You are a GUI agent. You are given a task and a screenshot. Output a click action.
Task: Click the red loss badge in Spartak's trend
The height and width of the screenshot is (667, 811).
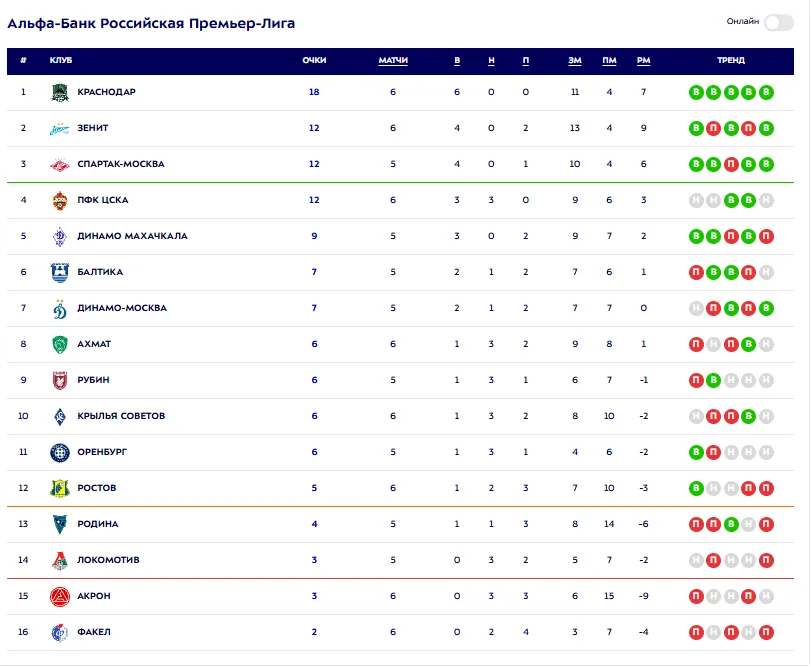[x=731, y=164]
